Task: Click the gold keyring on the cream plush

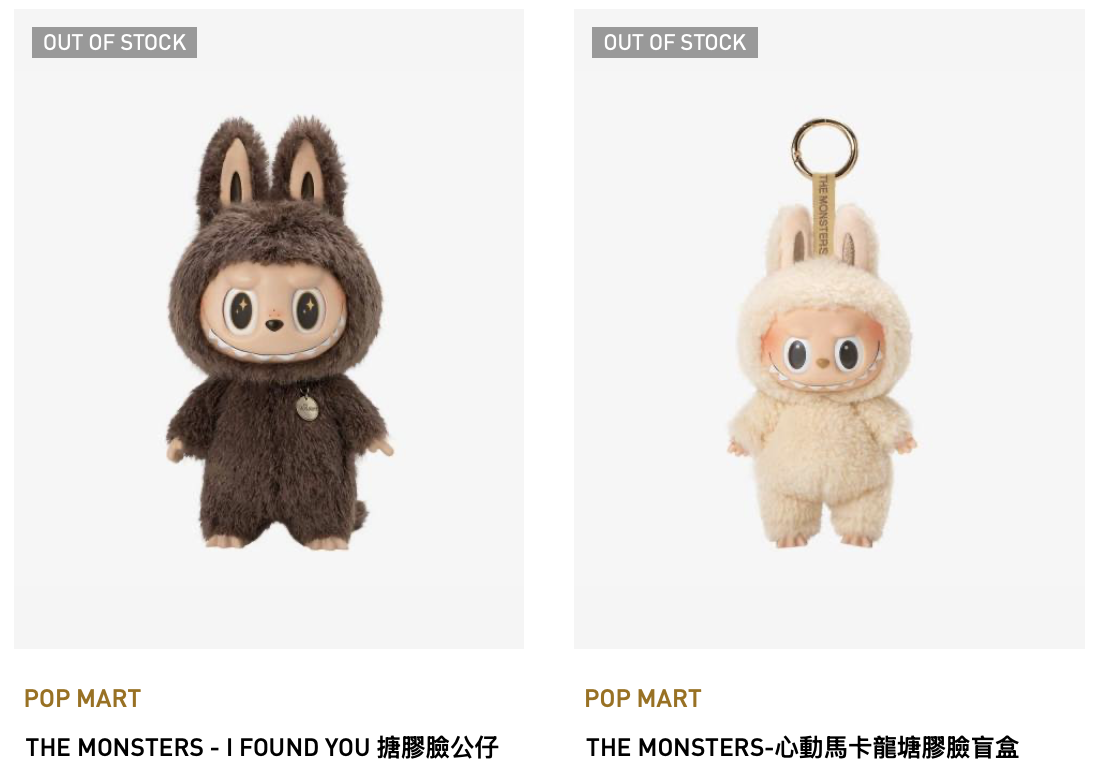Action: tap(824, 147)
